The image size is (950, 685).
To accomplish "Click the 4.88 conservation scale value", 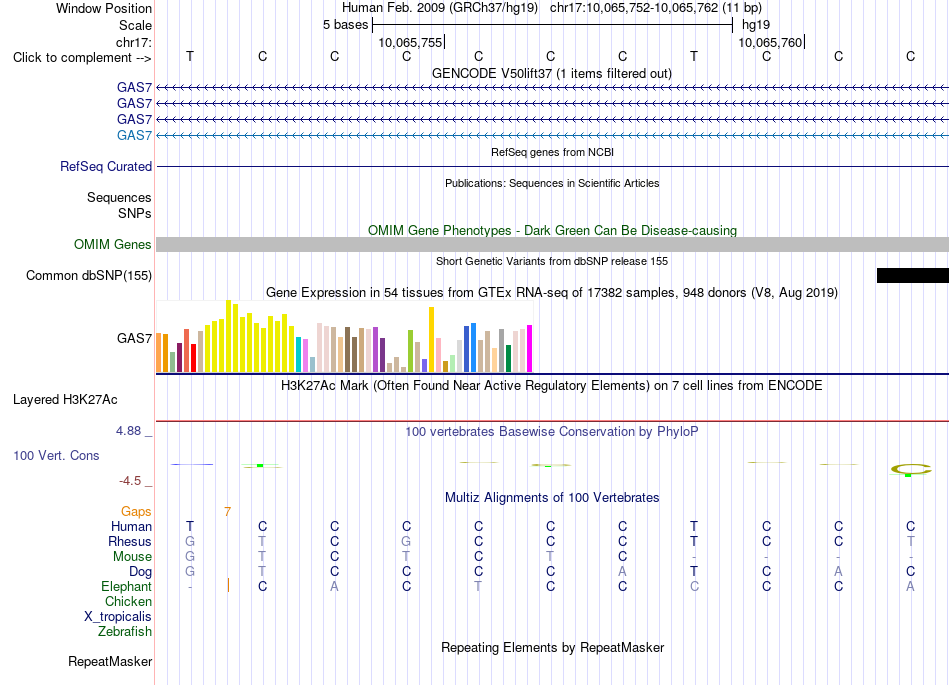I will click(x=128, y=431).
